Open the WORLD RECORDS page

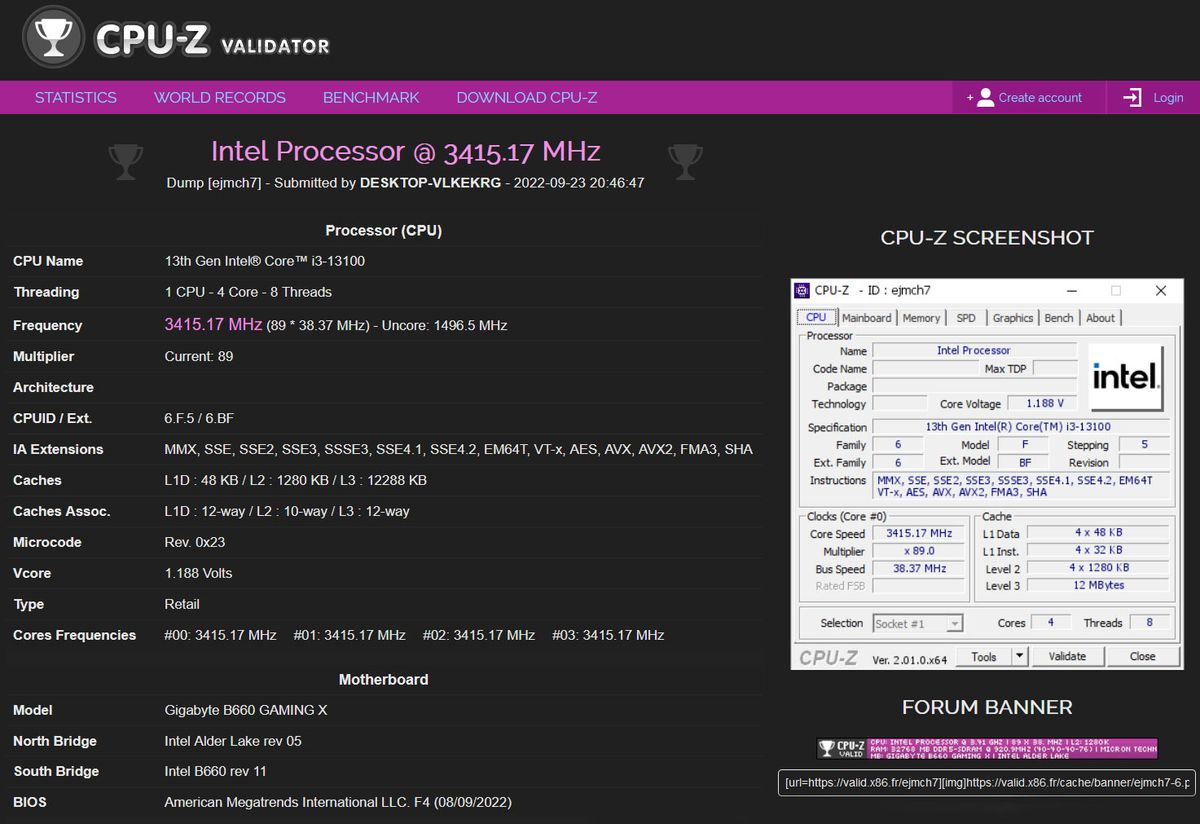pyautogui.click(x=219, y=97)
